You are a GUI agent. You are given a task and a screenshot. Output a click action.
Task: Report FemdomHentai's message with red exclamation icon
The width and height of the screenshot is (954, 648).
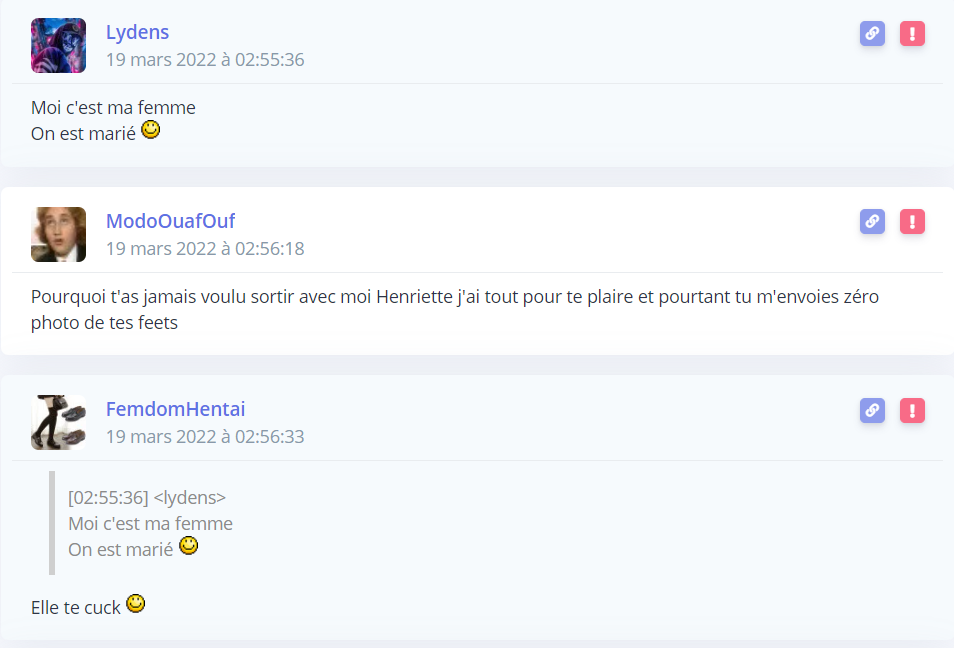click(912, 410)
